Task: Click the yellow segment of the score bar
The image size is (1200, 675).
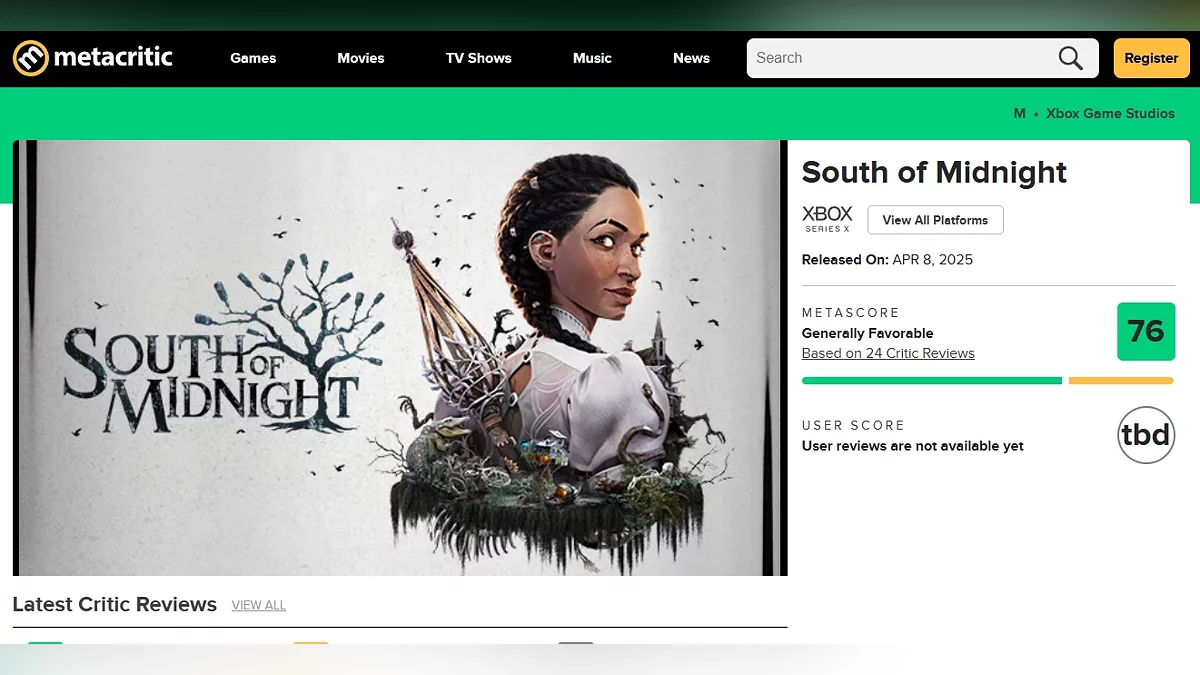Action: (1121, 380)
